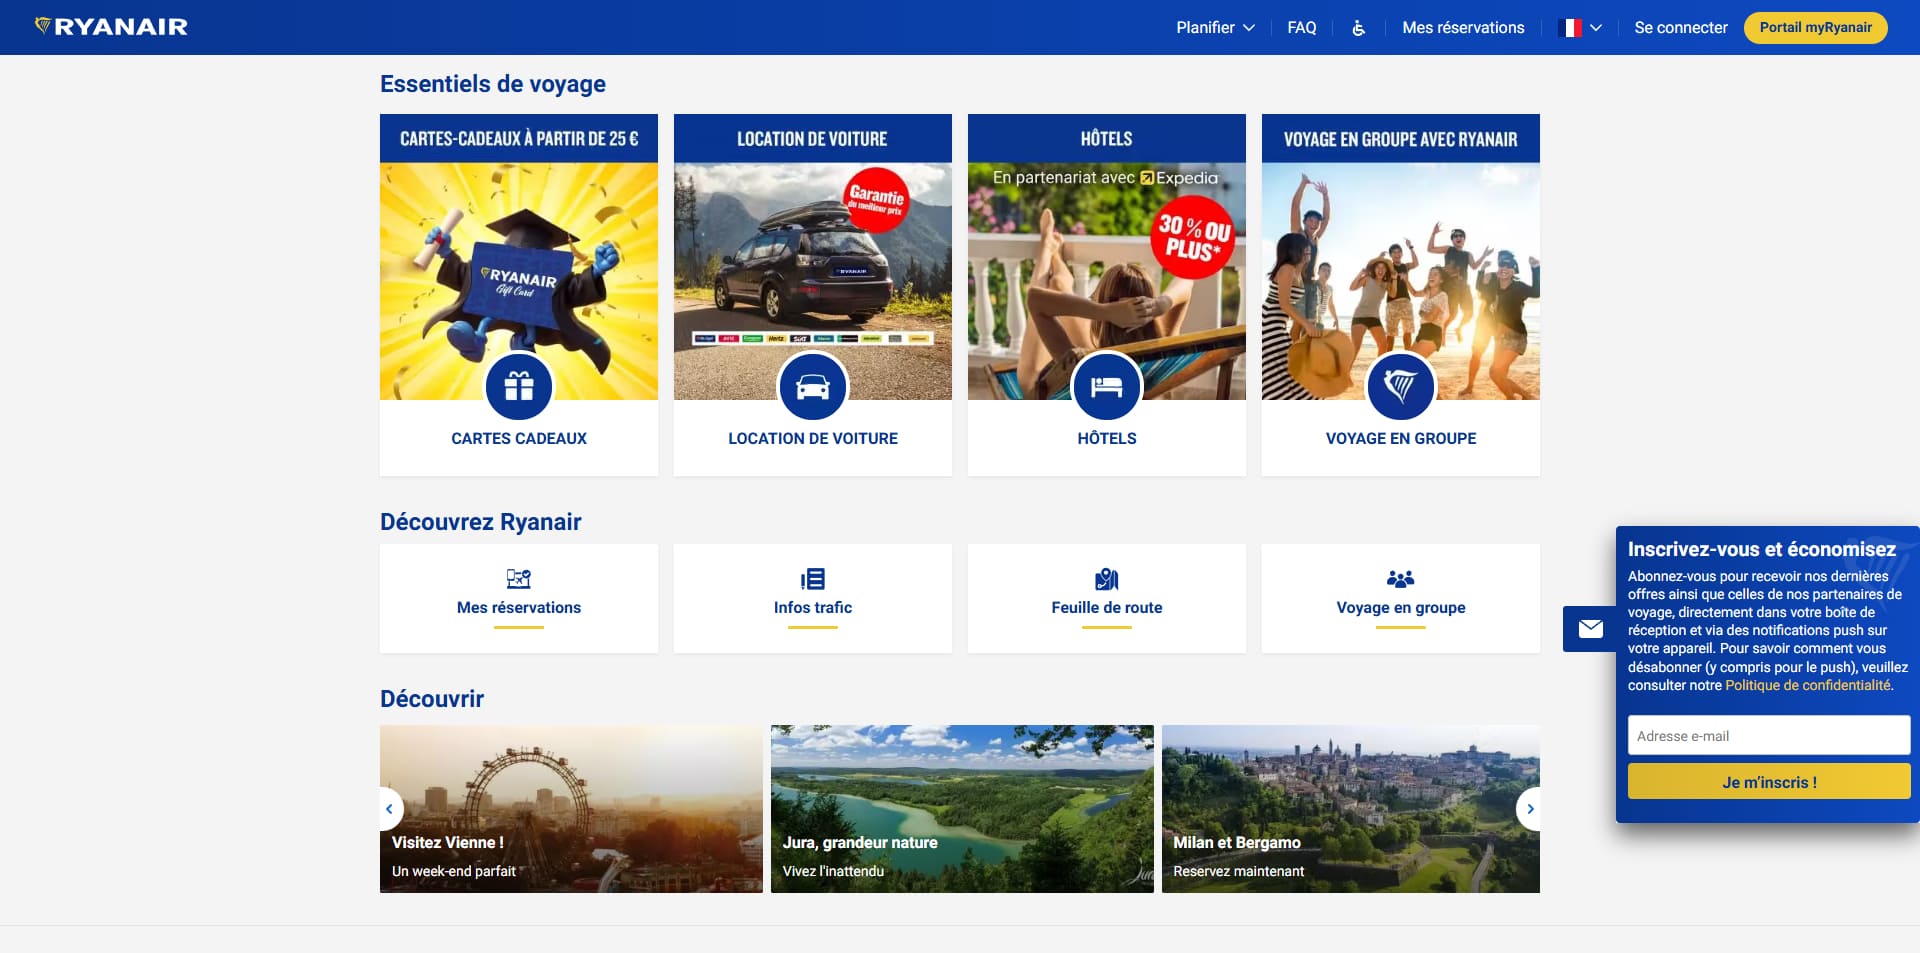Open Infos trafic tile text
Image resolution: width=1920 pixels, height=953 pixels.
click(813, 608)
